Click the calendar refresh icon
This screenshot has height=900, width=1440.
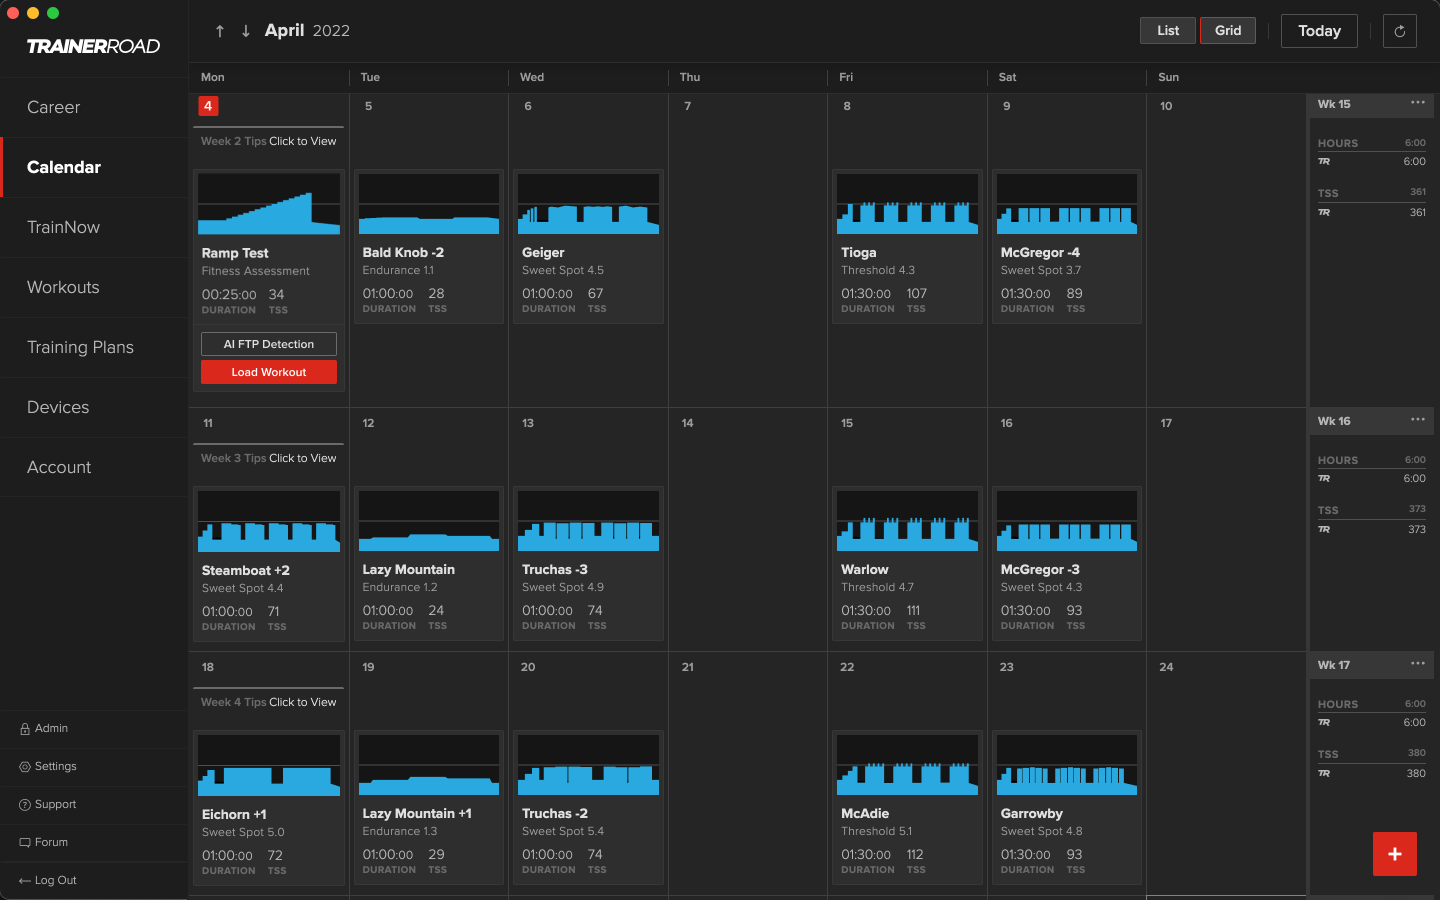pyautogui.click(x=1399, y=30)
